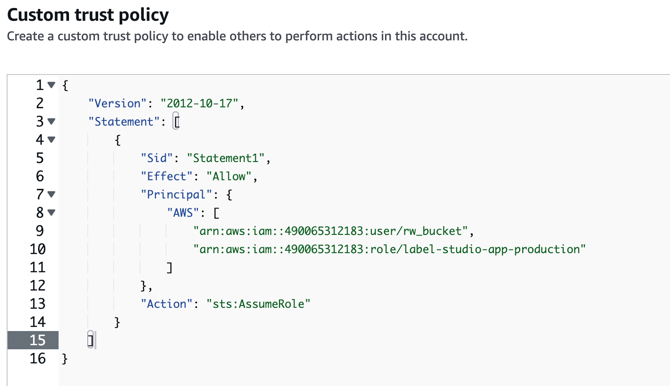Collapse the Principal block fold arrow on line 7
This screenshot has height=386, width=670.
click(51, 194)
